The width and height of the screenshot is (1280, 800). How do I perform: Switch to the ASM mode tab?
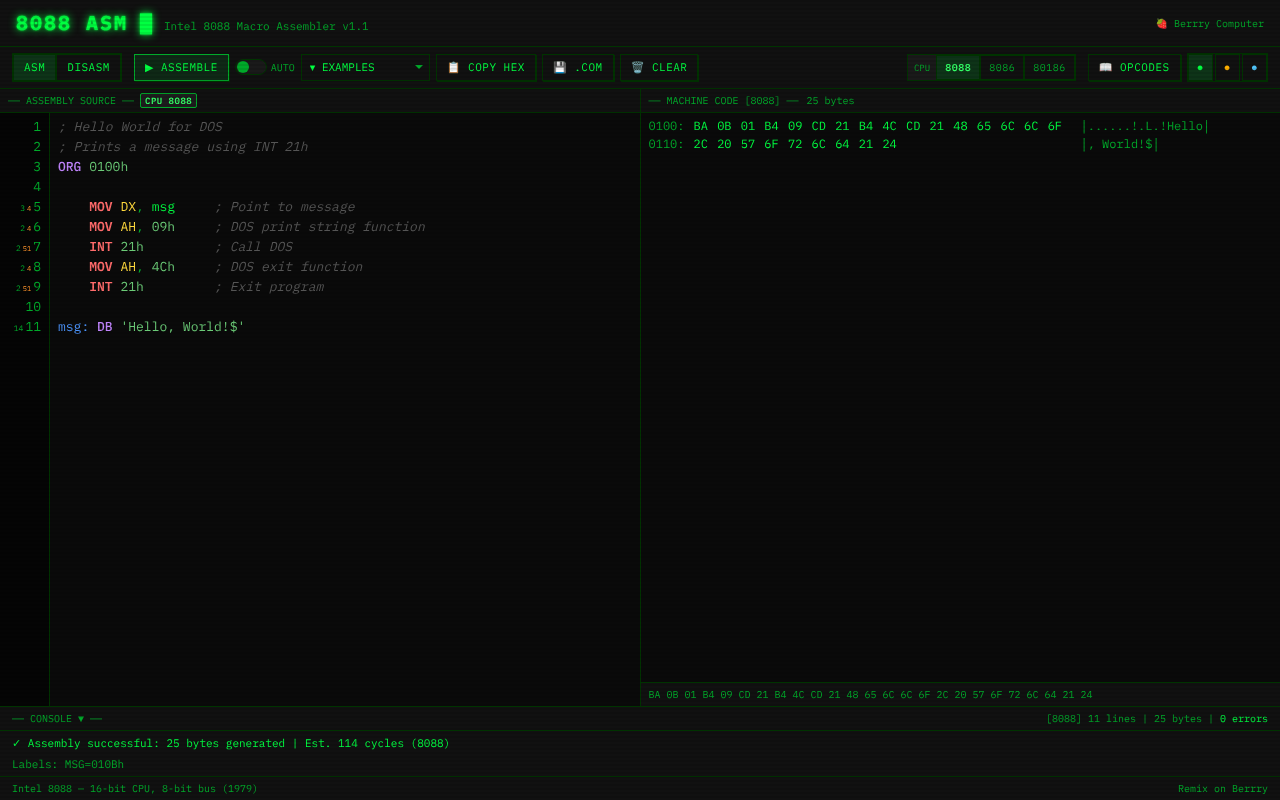35,68
